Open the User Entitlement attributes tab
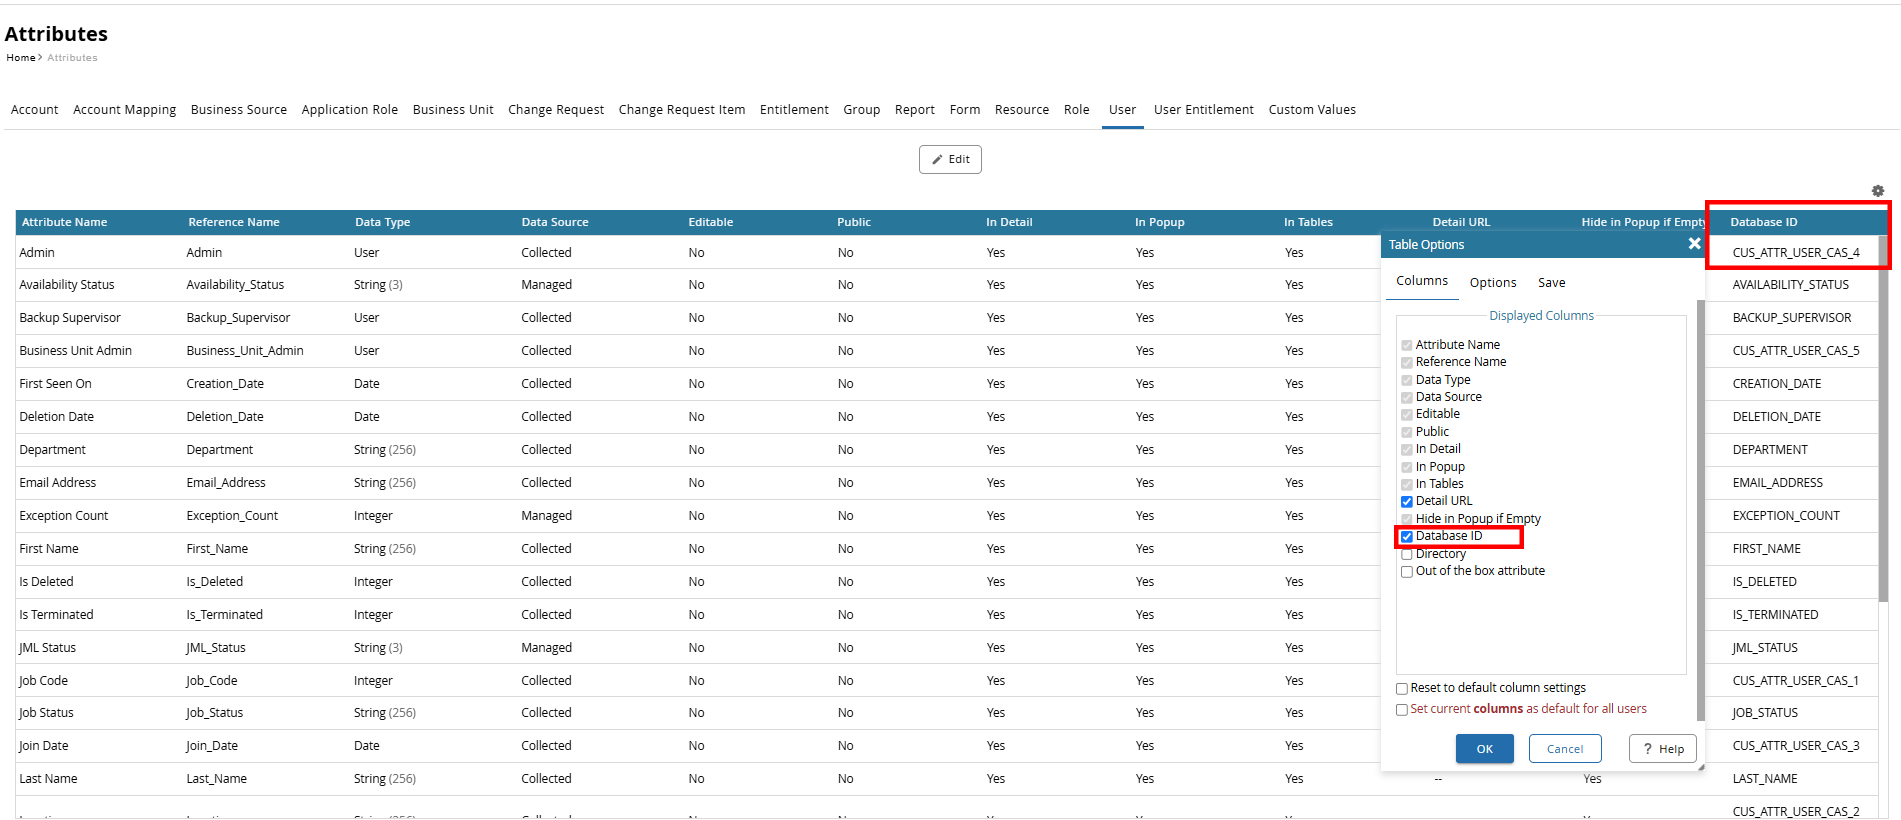Image resolution: width=1901 pixels, height=820 pixels. tap(1203, 110)
